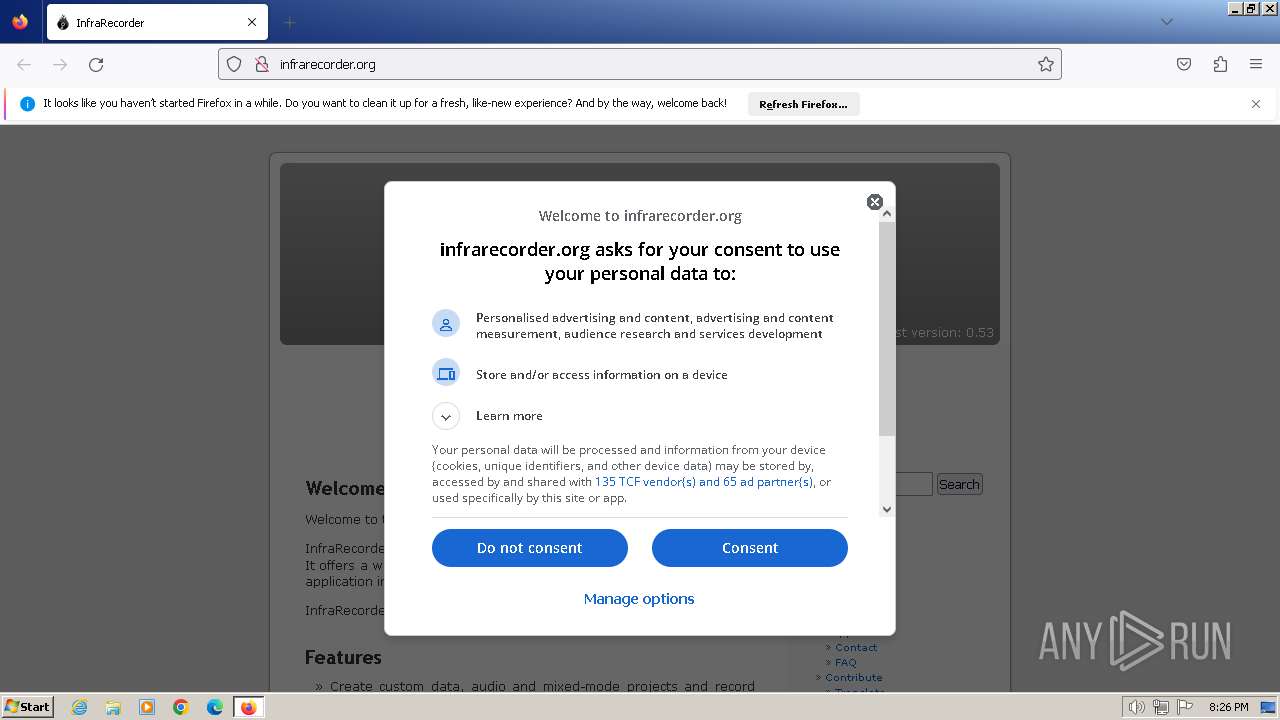Viewport: 1280px width, 720px height.
Task: Go back to previous page
Action: click(x=24, y=64)
